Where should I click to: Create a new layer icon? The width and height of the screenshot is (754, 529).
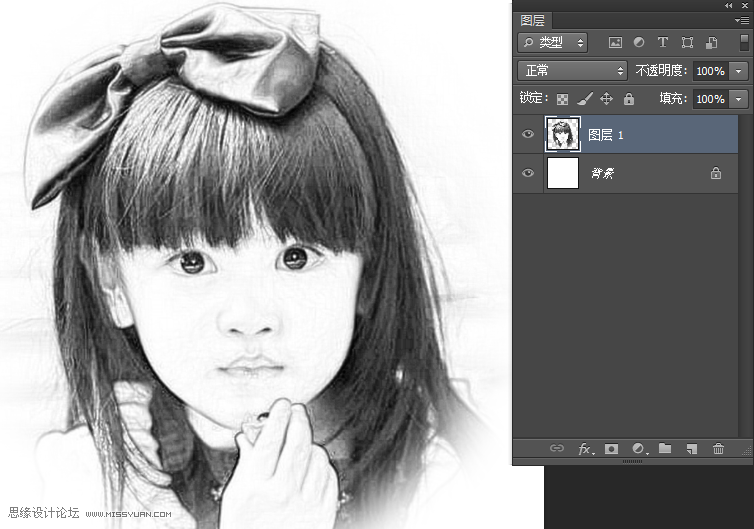point(691,449)
